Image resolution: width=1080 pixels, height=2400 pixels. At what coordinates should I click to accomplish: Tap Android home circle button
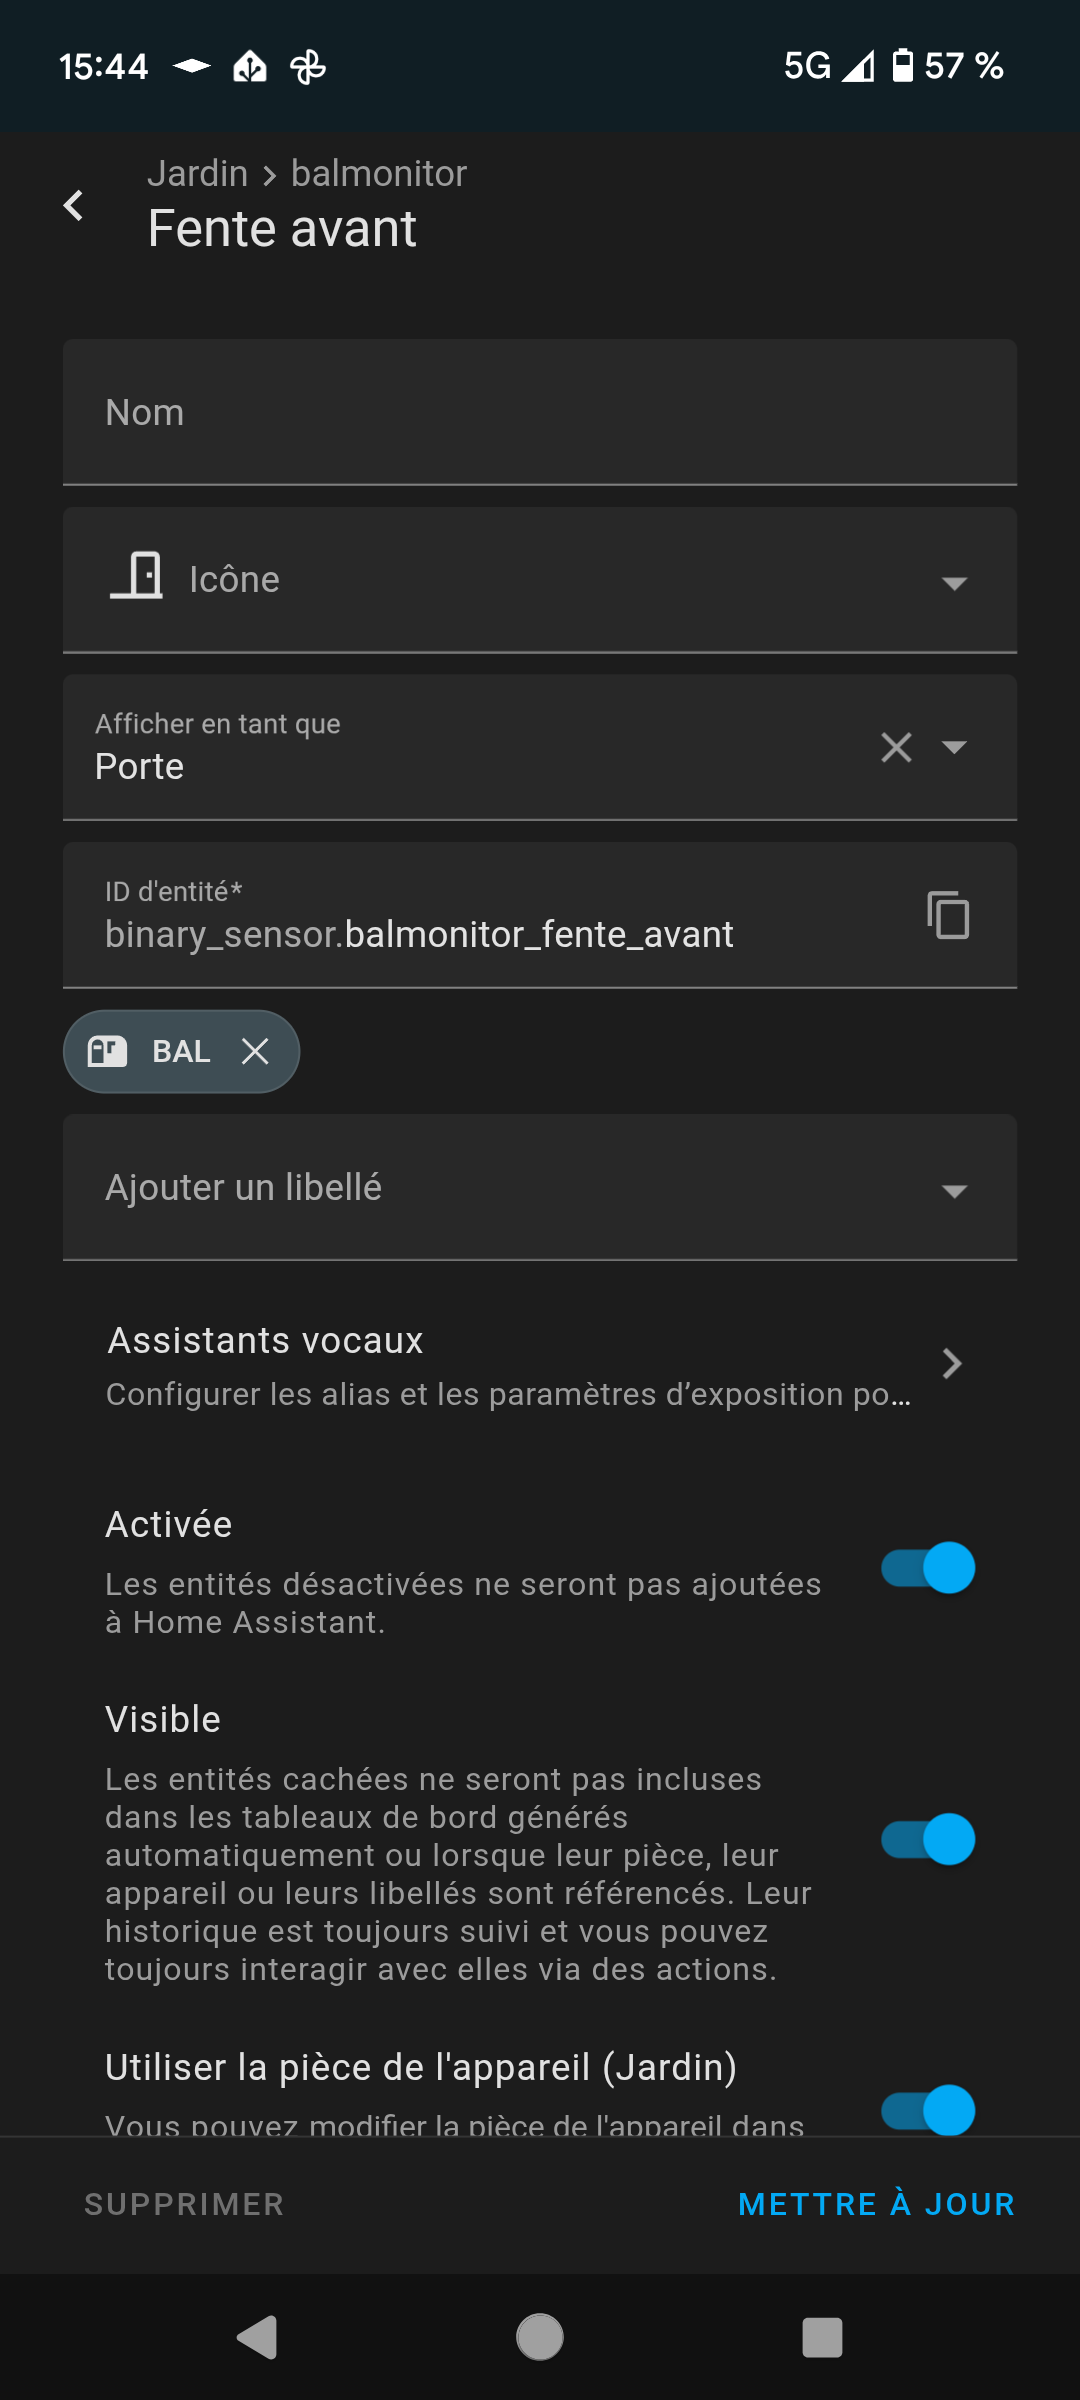pos(540,2337)
